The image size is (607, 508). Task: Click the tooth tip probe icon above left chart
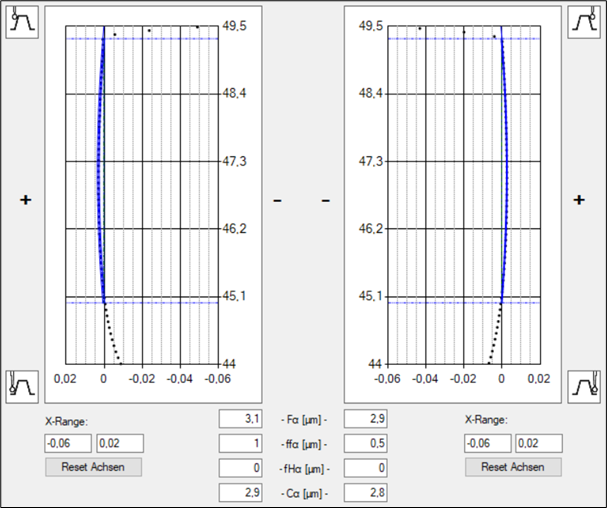tap(21, 22)
